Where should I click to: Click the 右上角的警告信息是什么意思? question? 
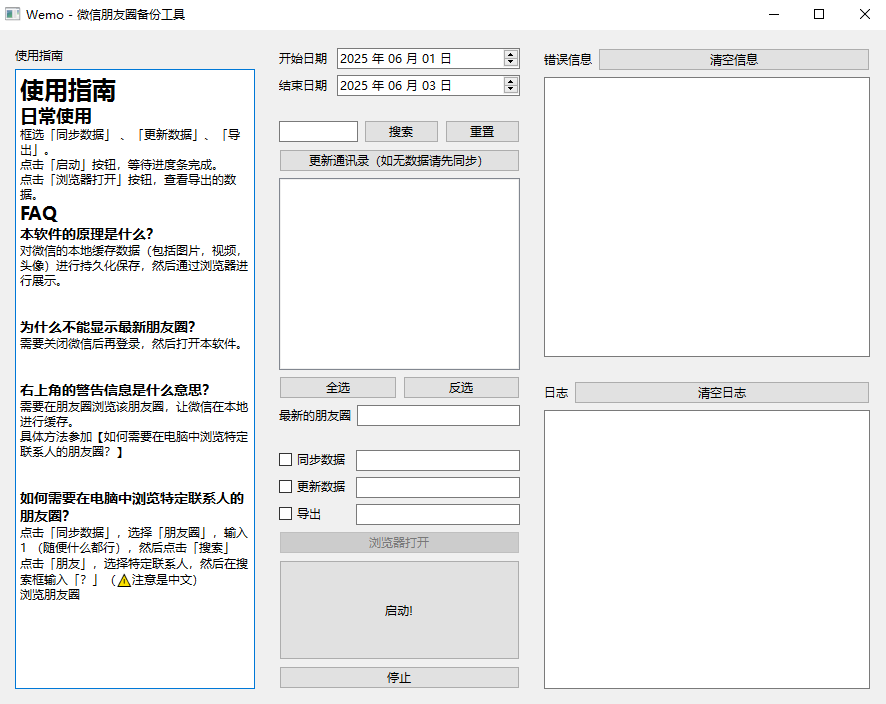tap(115, 390)
